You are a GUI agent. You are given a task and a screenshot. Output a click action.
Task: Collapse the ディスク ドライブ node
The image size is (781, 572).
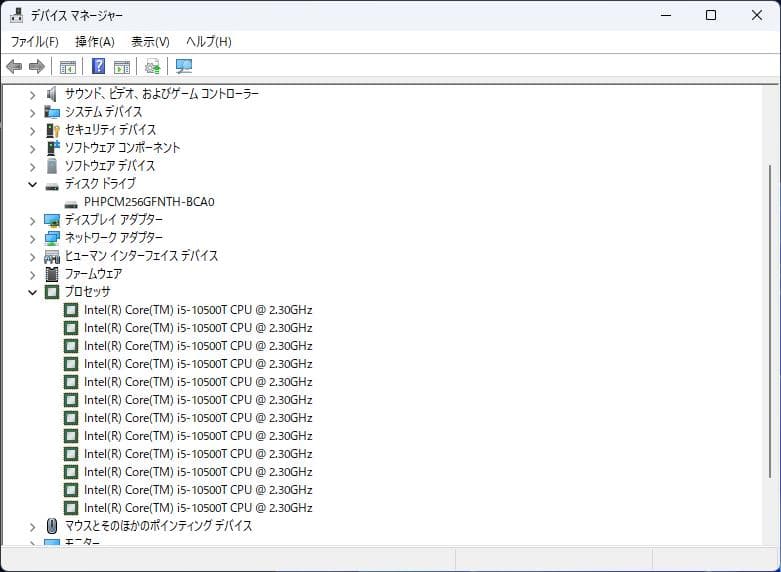click(32, 184)
